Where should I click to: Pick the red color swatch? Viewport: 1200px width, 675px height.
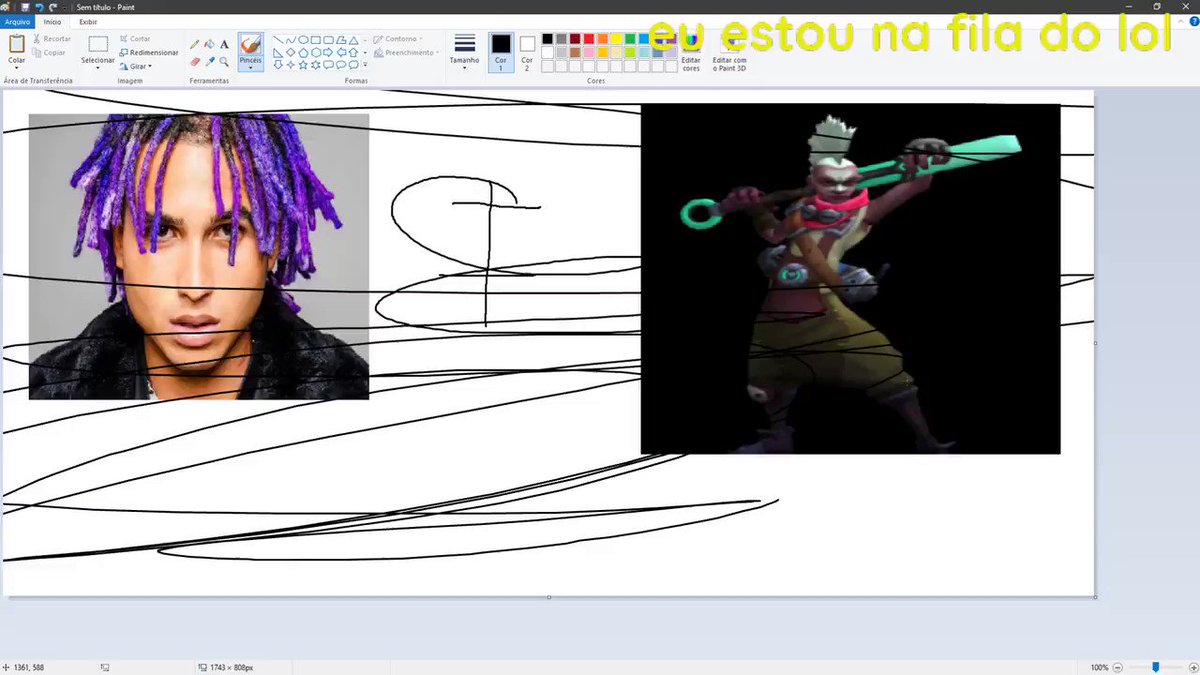[589, 39]
